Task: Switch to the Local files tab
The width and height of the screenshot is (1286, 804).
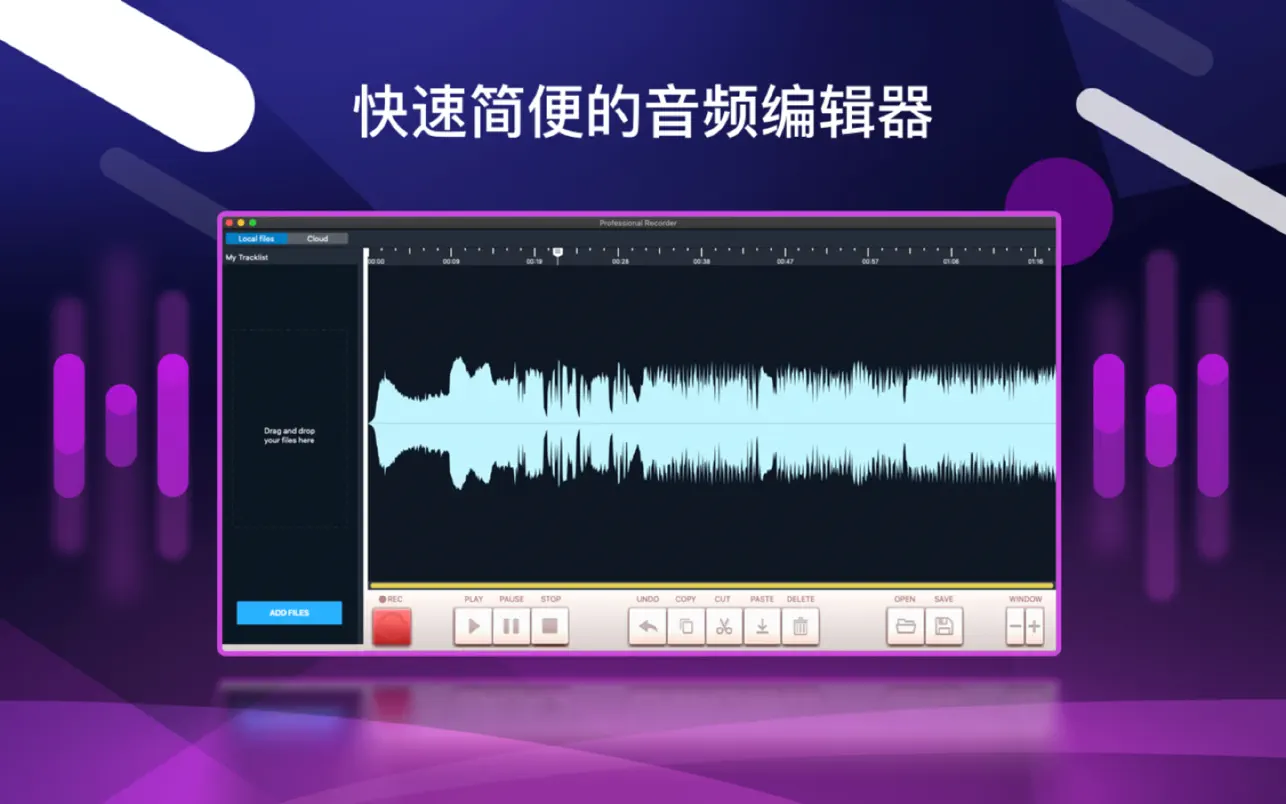Action: 256,239
